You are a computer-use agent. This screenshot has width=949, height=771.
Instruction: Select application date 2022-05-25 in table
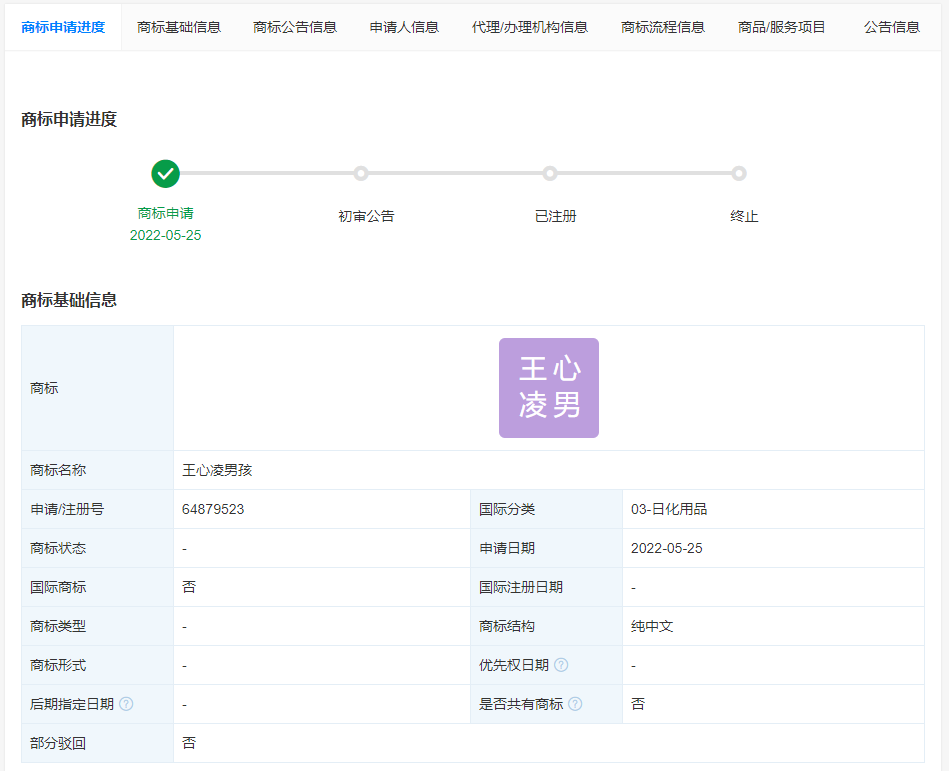point(666,548)
